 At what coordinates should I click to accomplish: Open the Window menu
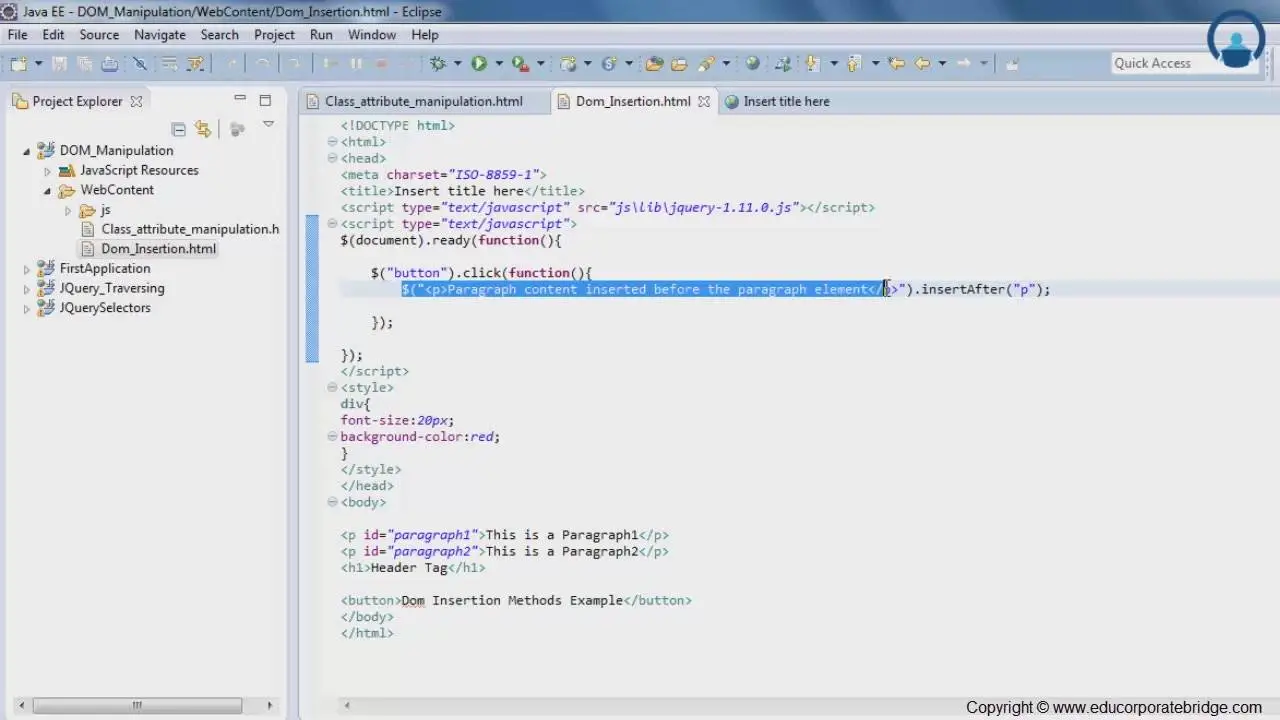pyautogui.click(x=372, y=34)
